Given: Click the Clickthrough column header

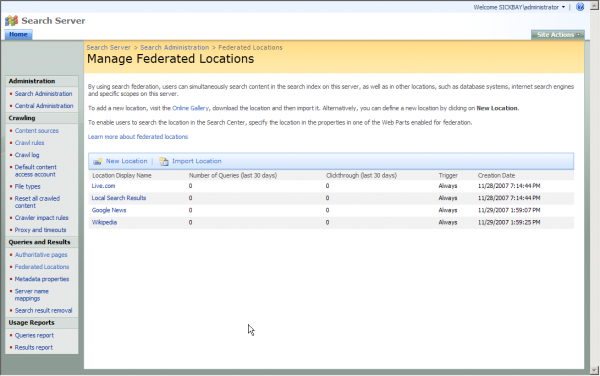Looking at the screenshot, I should click(361, 176).
